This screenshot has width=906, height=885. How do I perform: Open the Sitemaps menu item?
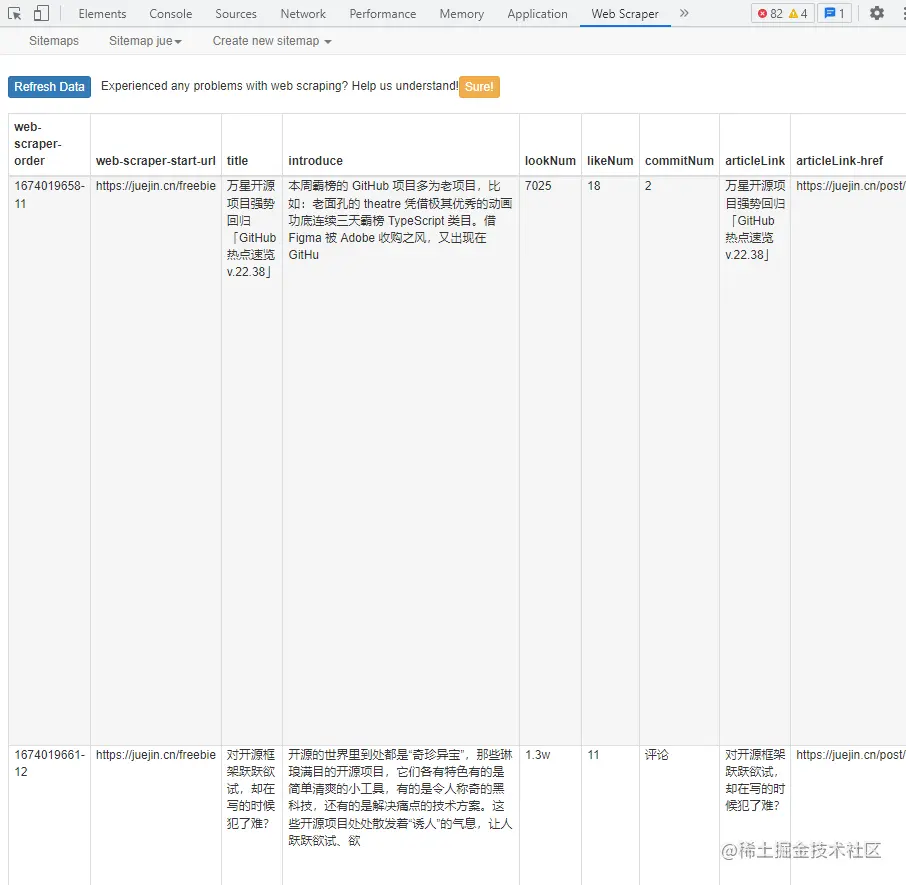pos(54,41)
